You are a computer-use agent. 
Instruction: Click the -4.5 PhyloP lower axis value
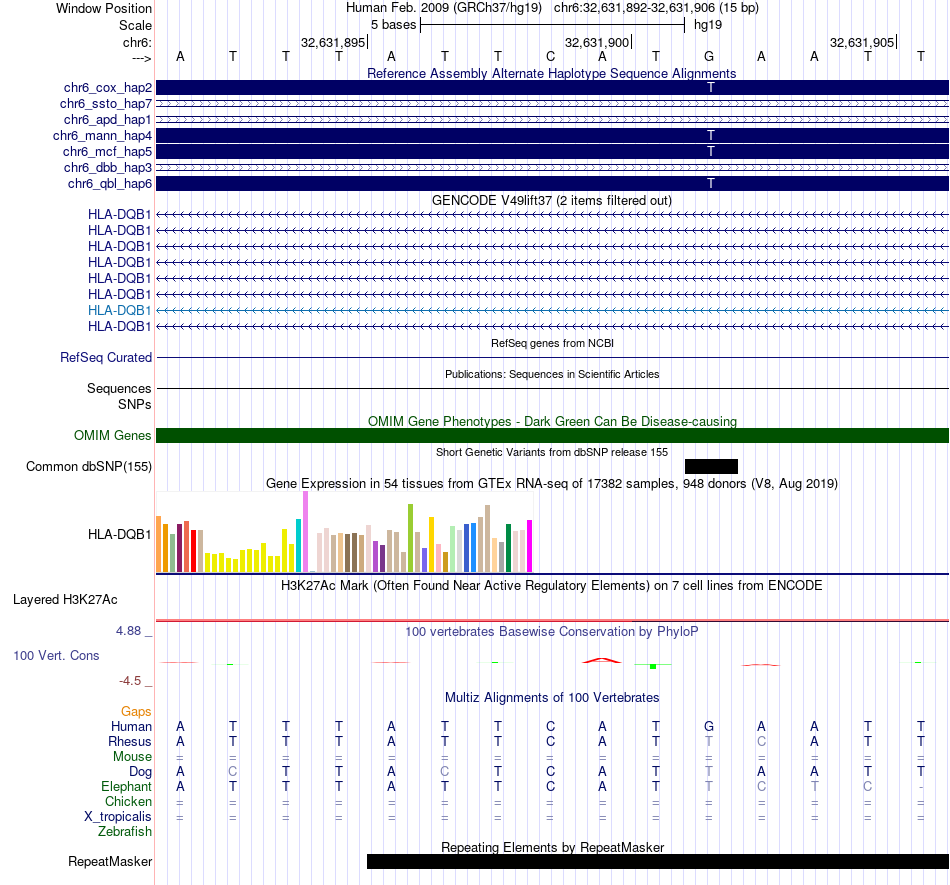tap(130, 681)
